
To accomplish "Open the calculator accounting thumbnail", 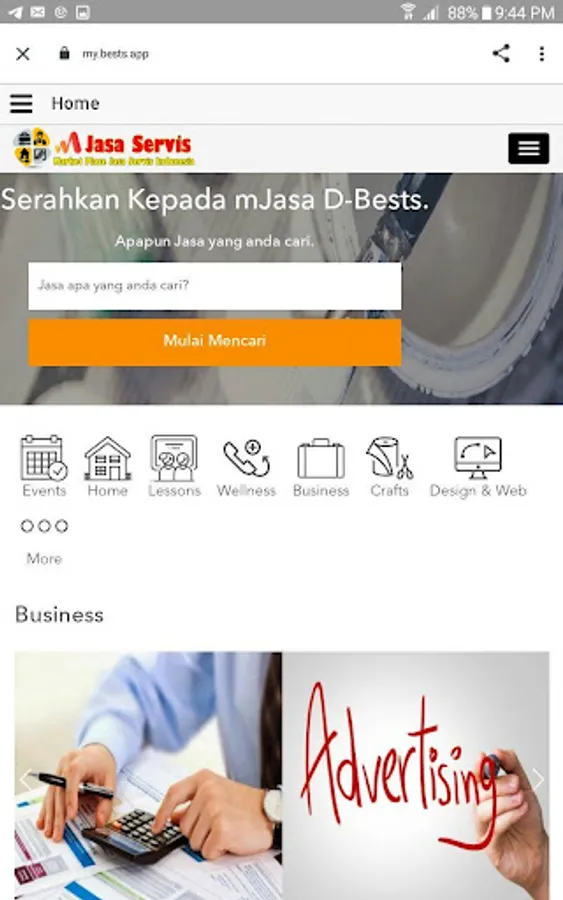I will 148,775.
